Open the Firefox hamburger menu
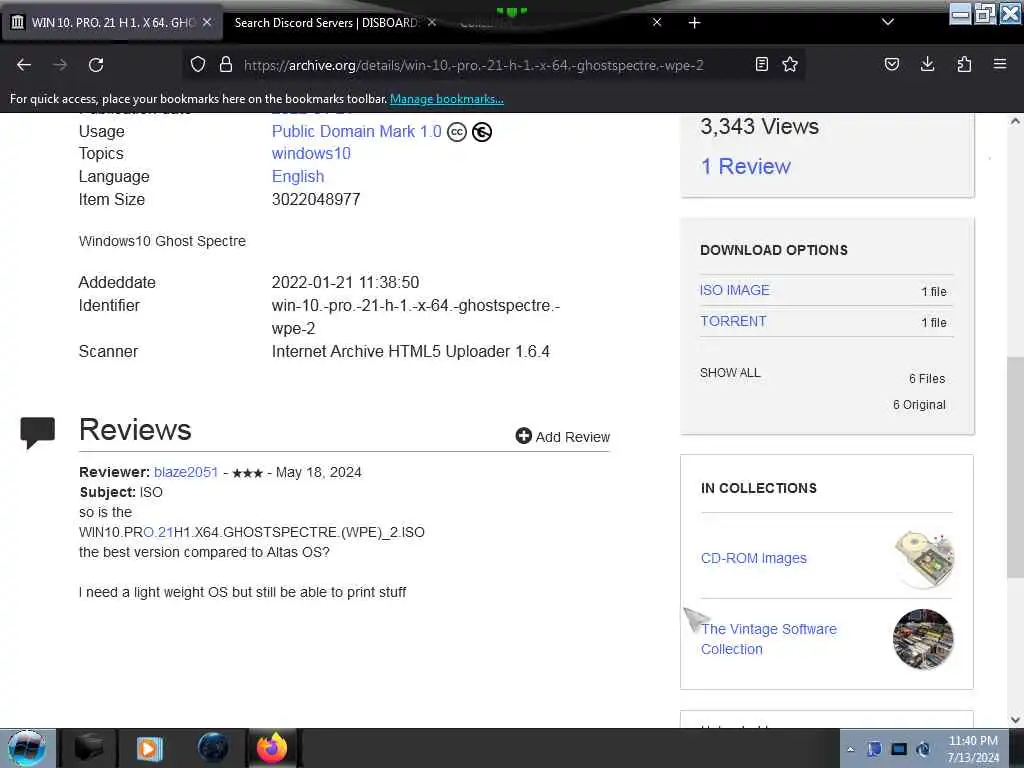This screenshot has width=1024, height=768. [x=1000, y=64]
